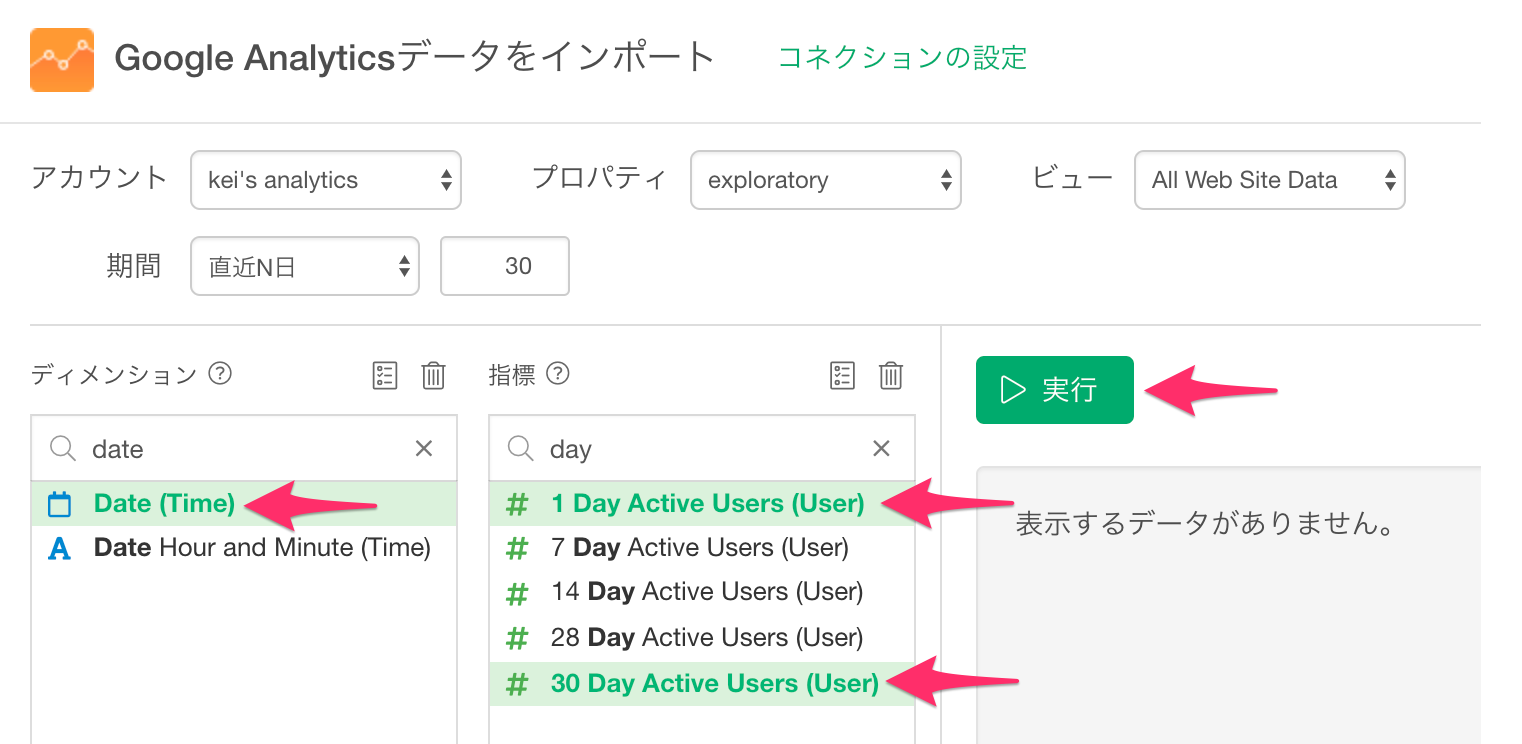Image resolution: width=1522 pixels, height=744 pixels.
Task: Click the help icon next to 指標
Action: click(x=558, y=374)
